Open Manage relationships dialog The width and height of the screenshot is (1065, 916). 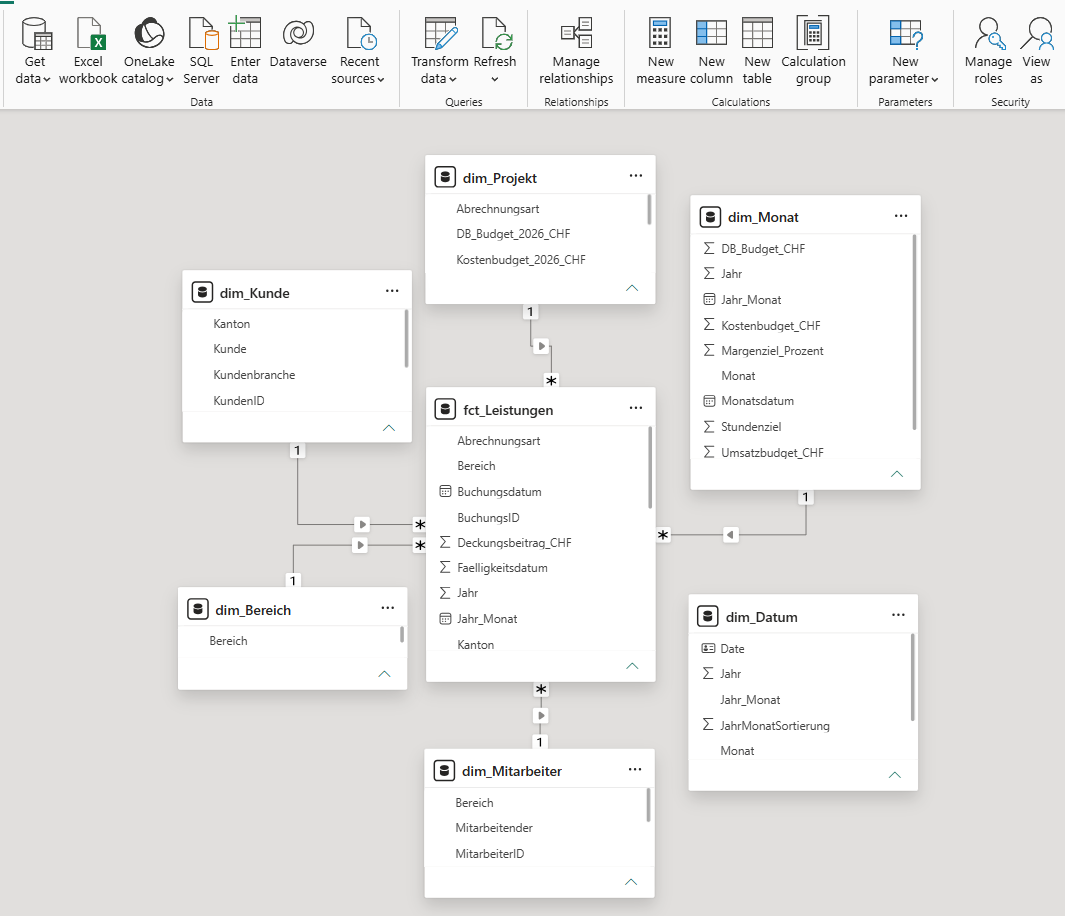point(576,52)
